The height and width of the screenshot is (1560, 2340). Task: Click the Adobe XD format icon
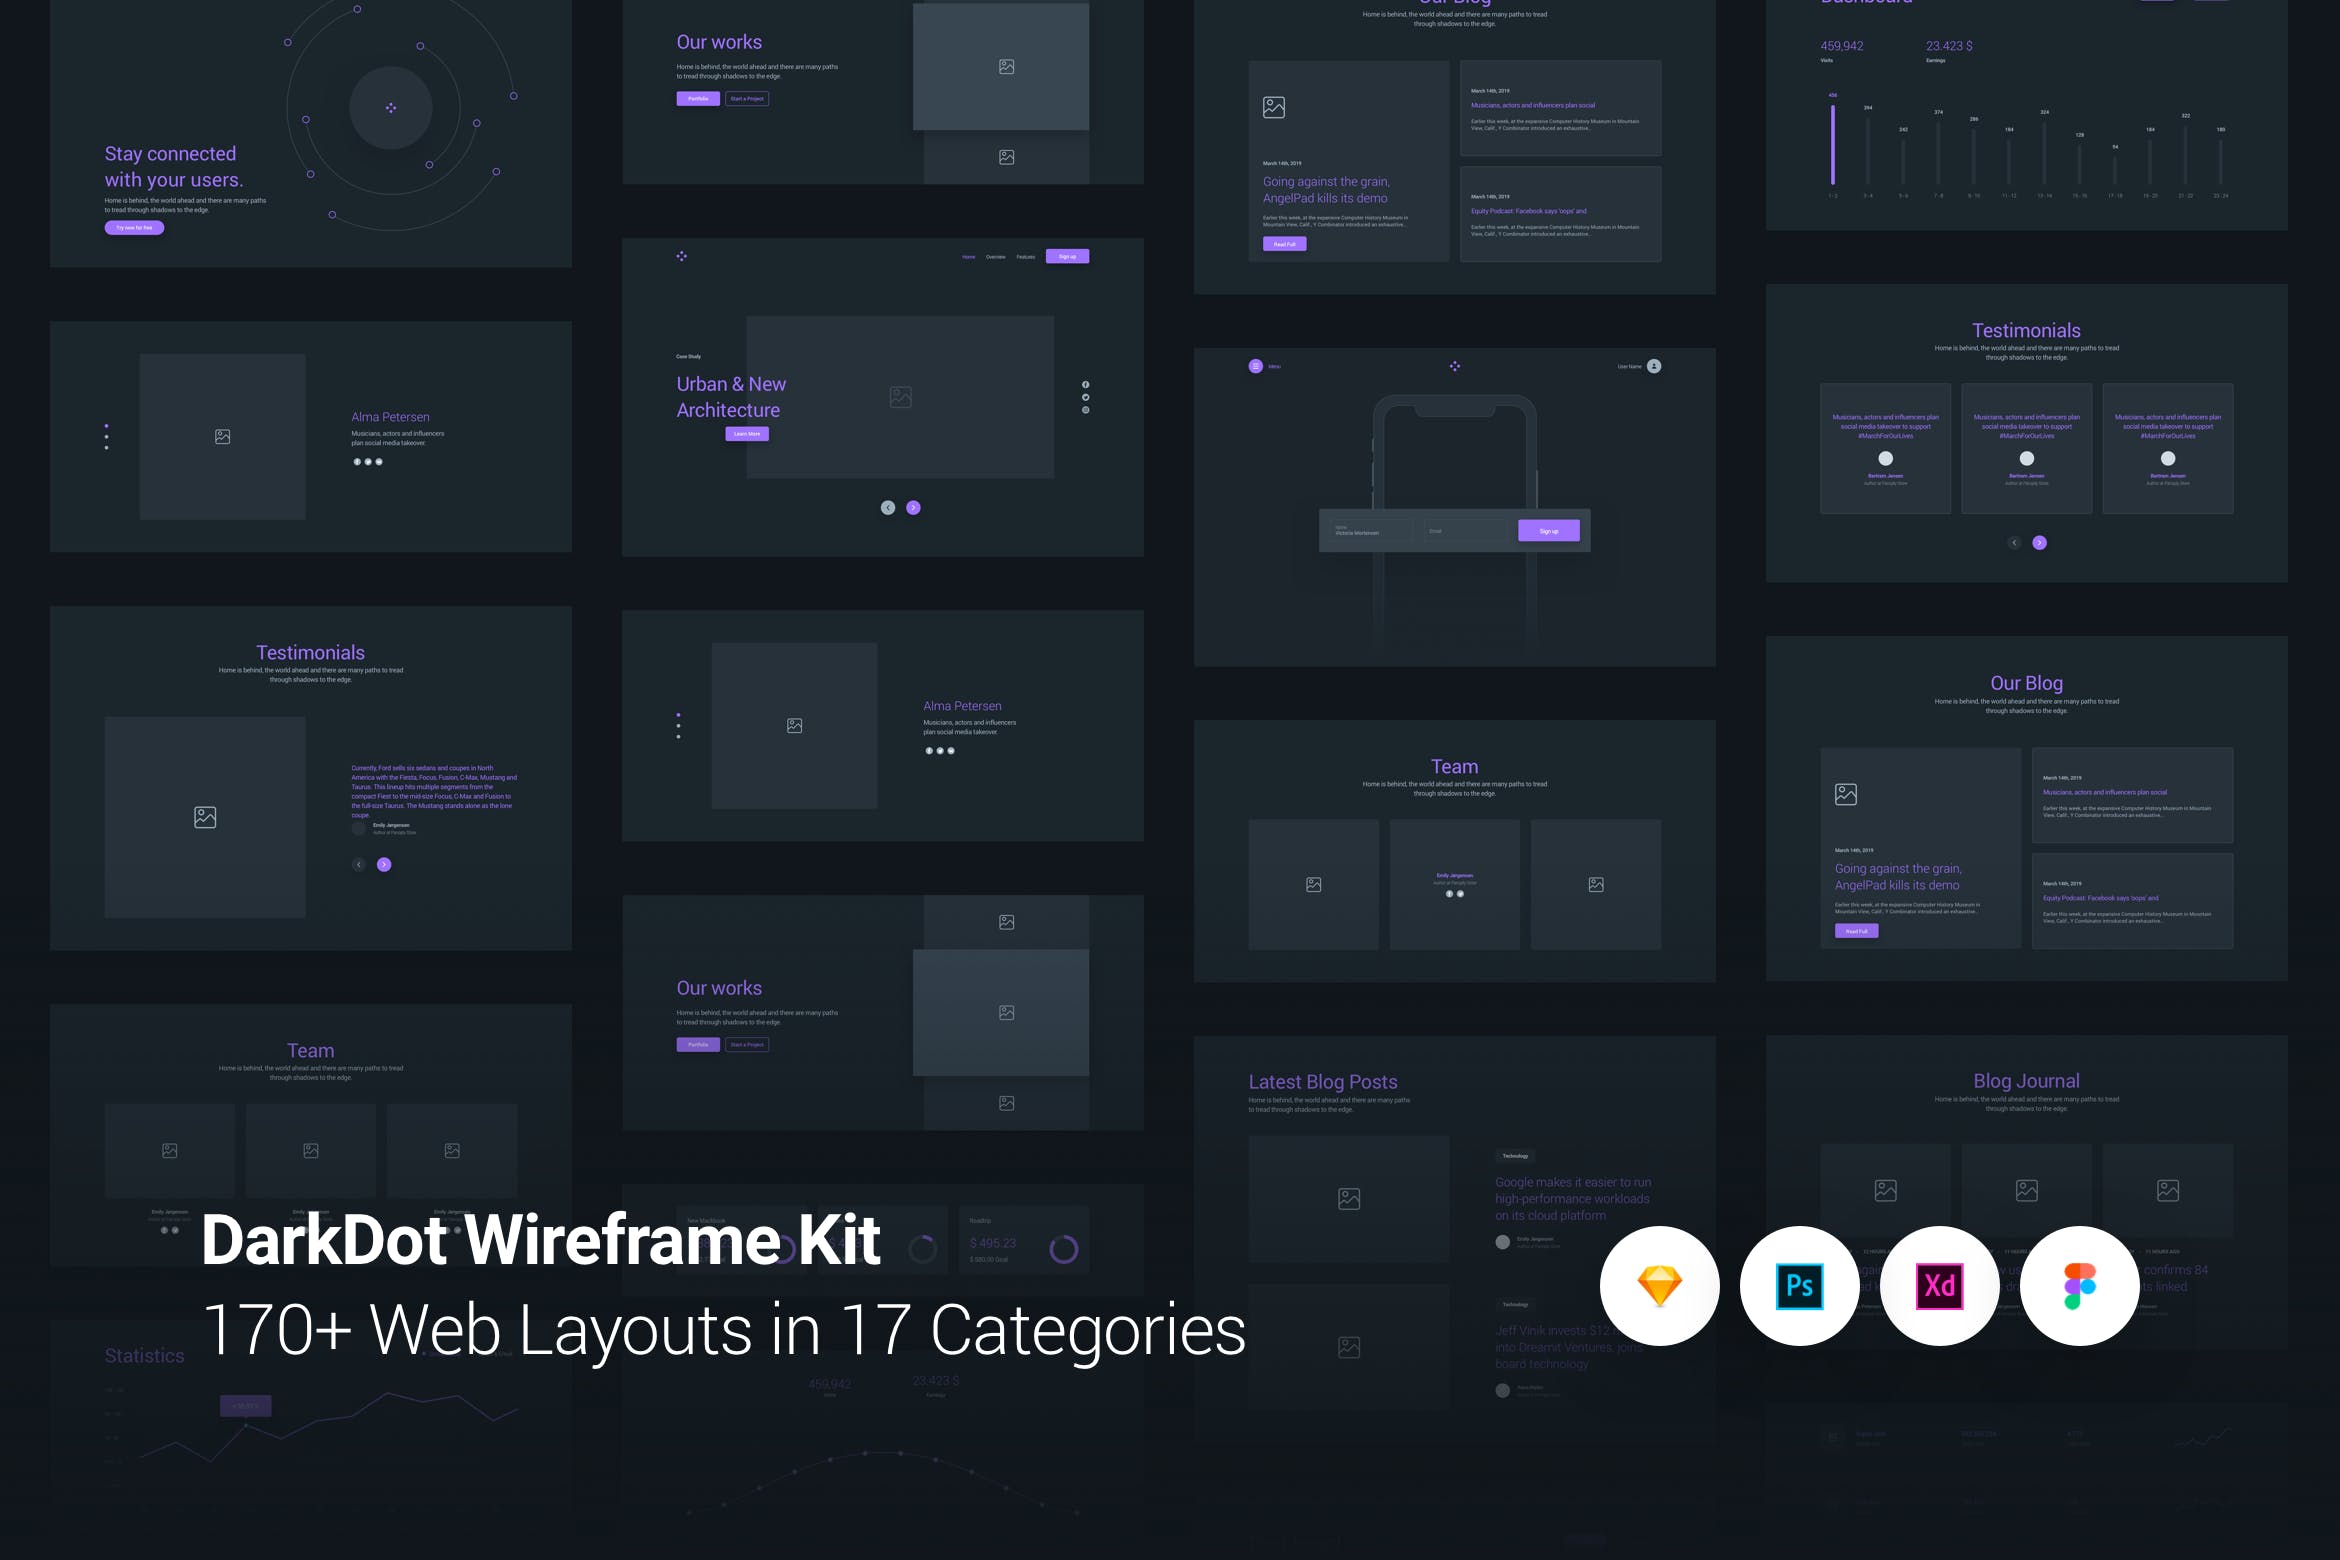click(x=1939, y=1286)
